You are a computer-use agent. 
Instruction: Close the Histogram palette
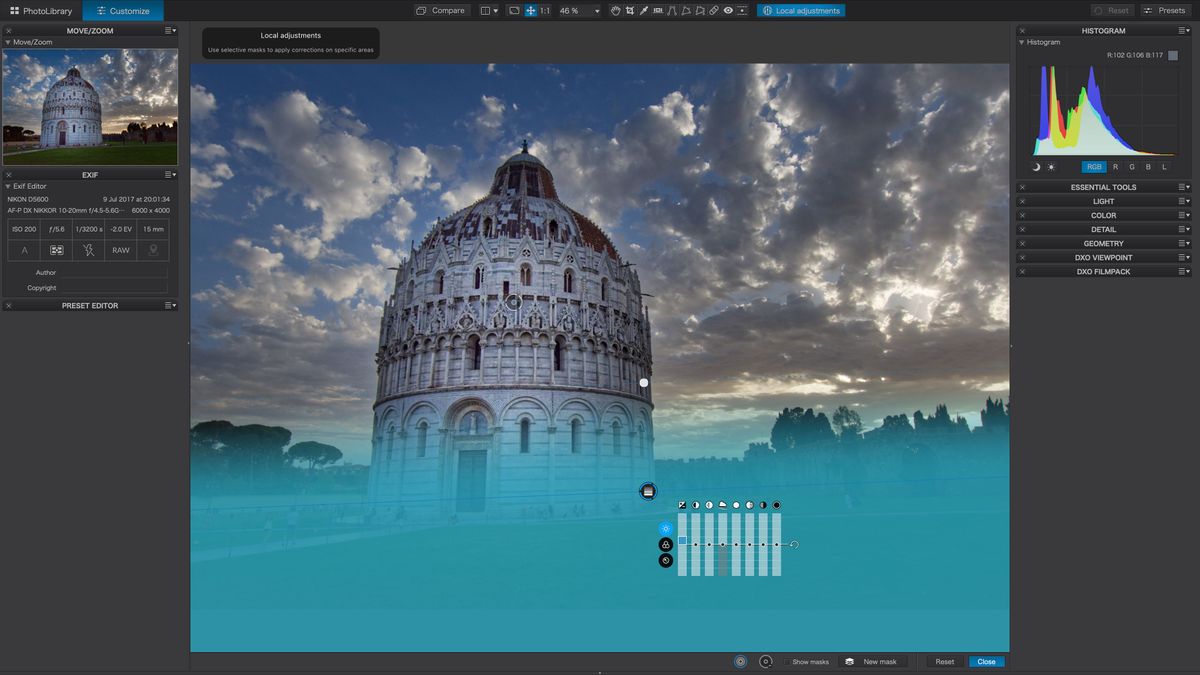click(x=1022, y=31)
